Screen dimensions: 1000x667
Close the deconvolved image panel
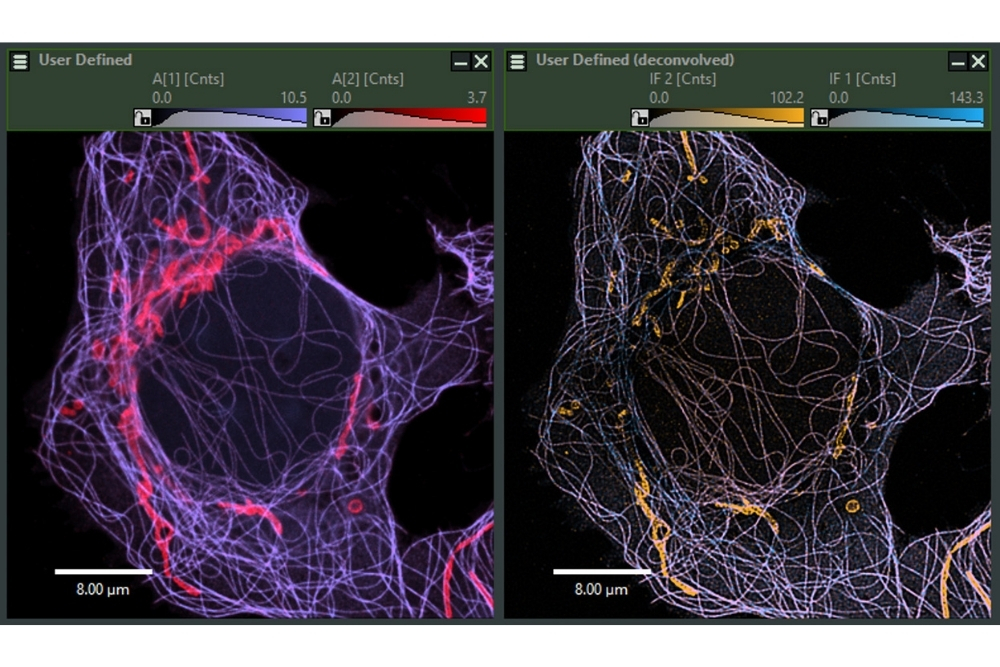click(x=978, y=62)
